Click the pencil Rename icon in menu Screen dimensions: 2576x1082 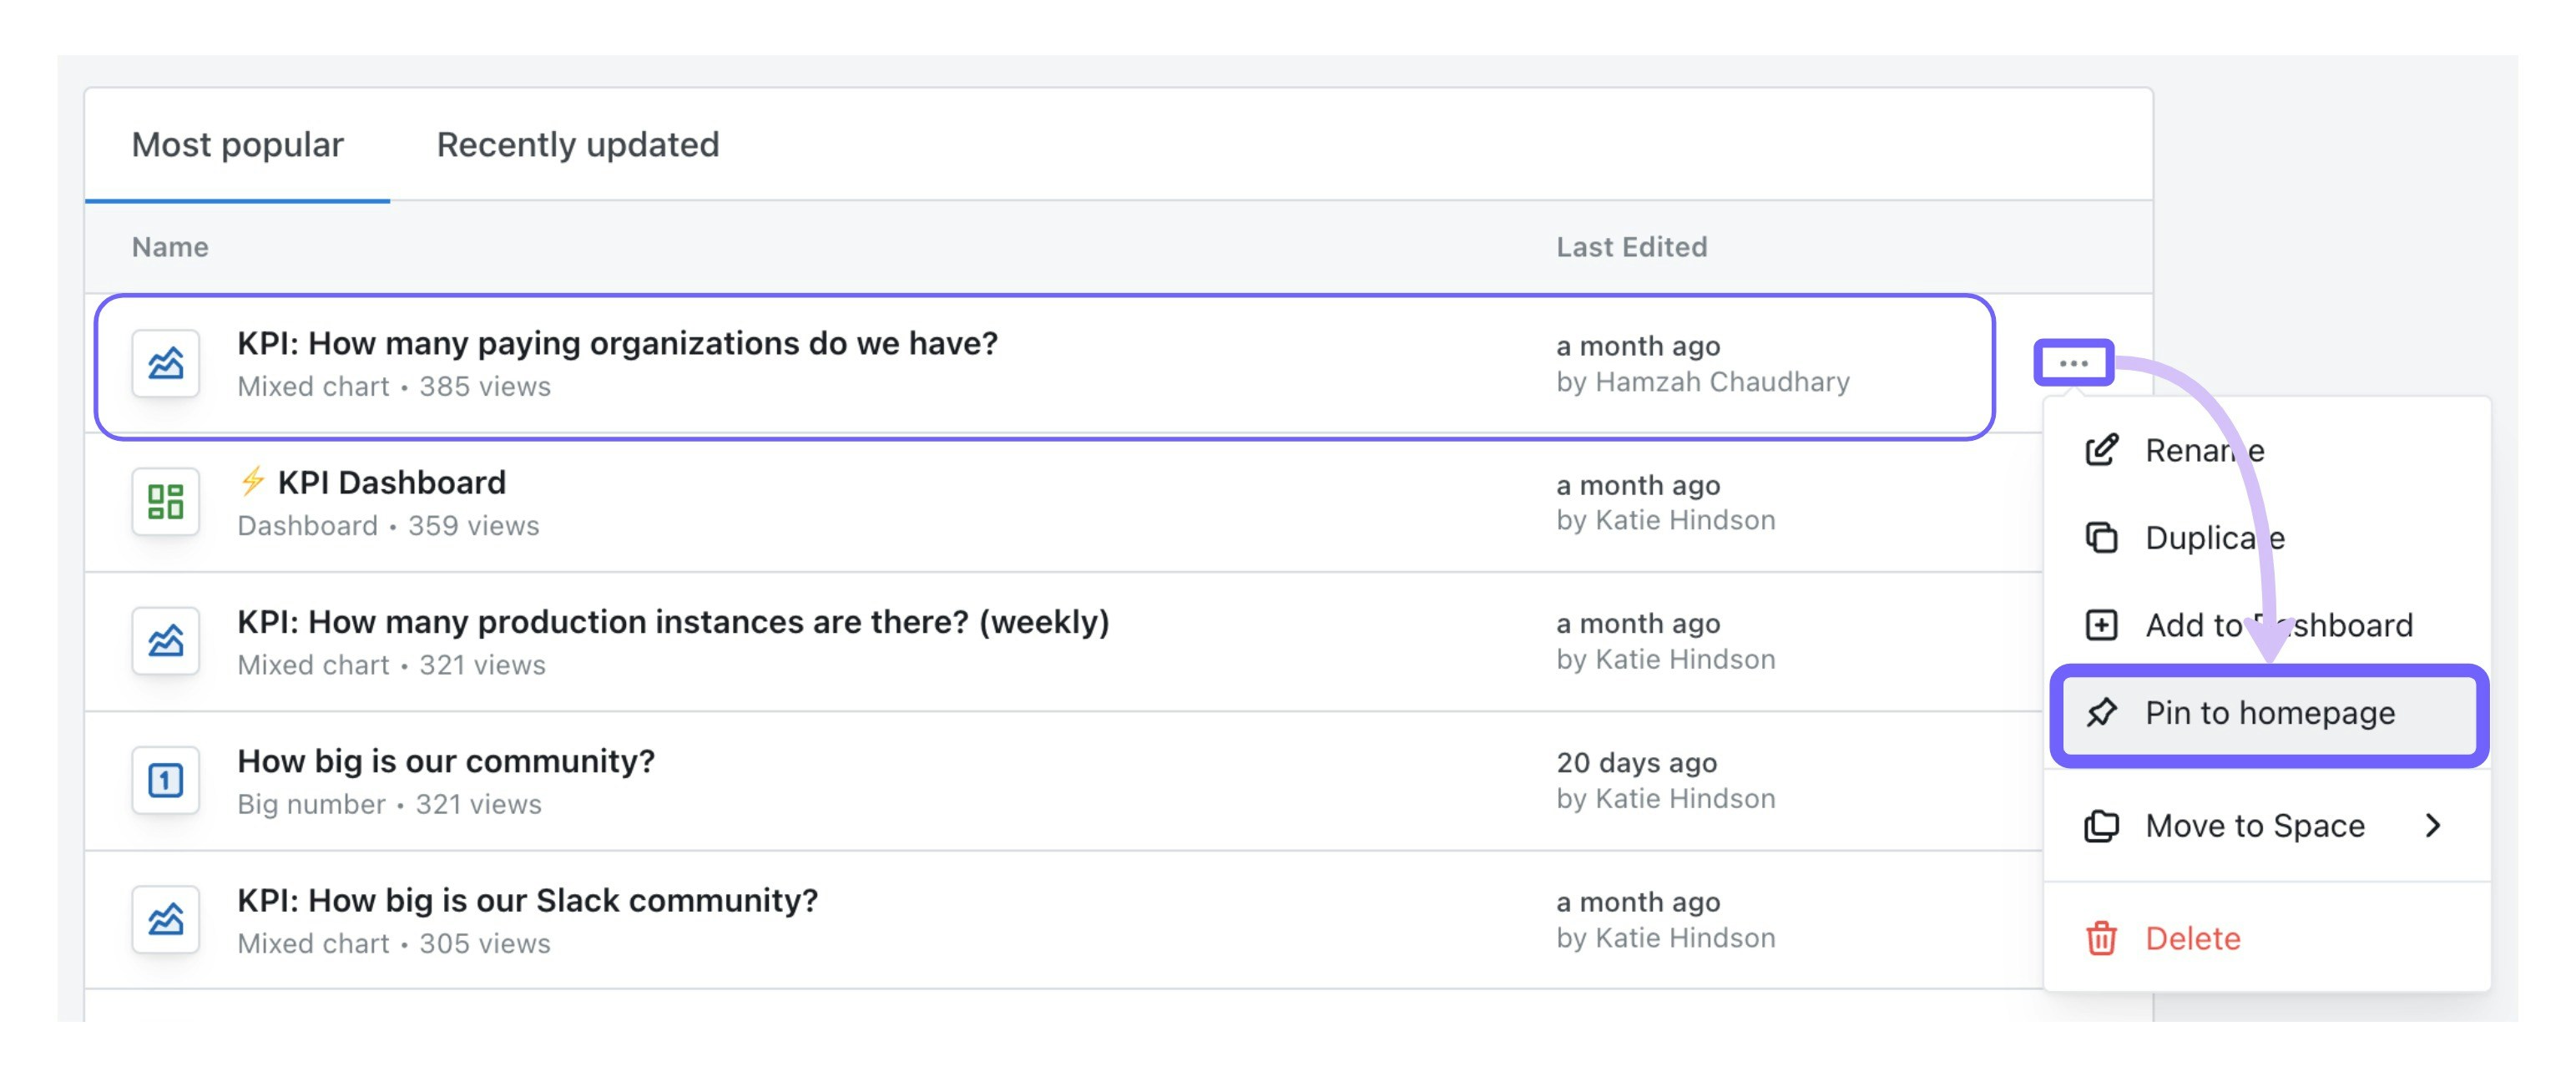point(2101,450)
